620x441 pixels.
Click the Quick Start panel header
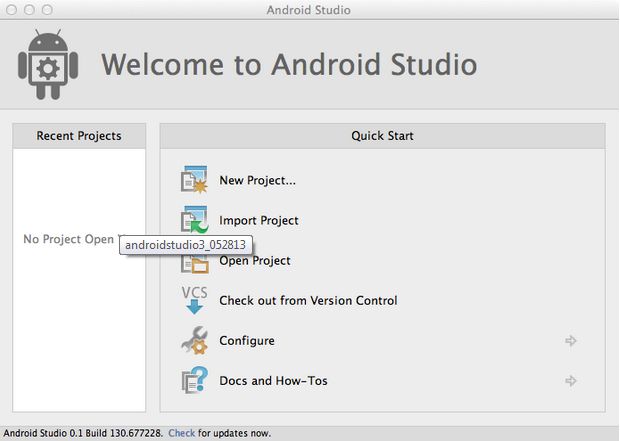coord(382,136)
